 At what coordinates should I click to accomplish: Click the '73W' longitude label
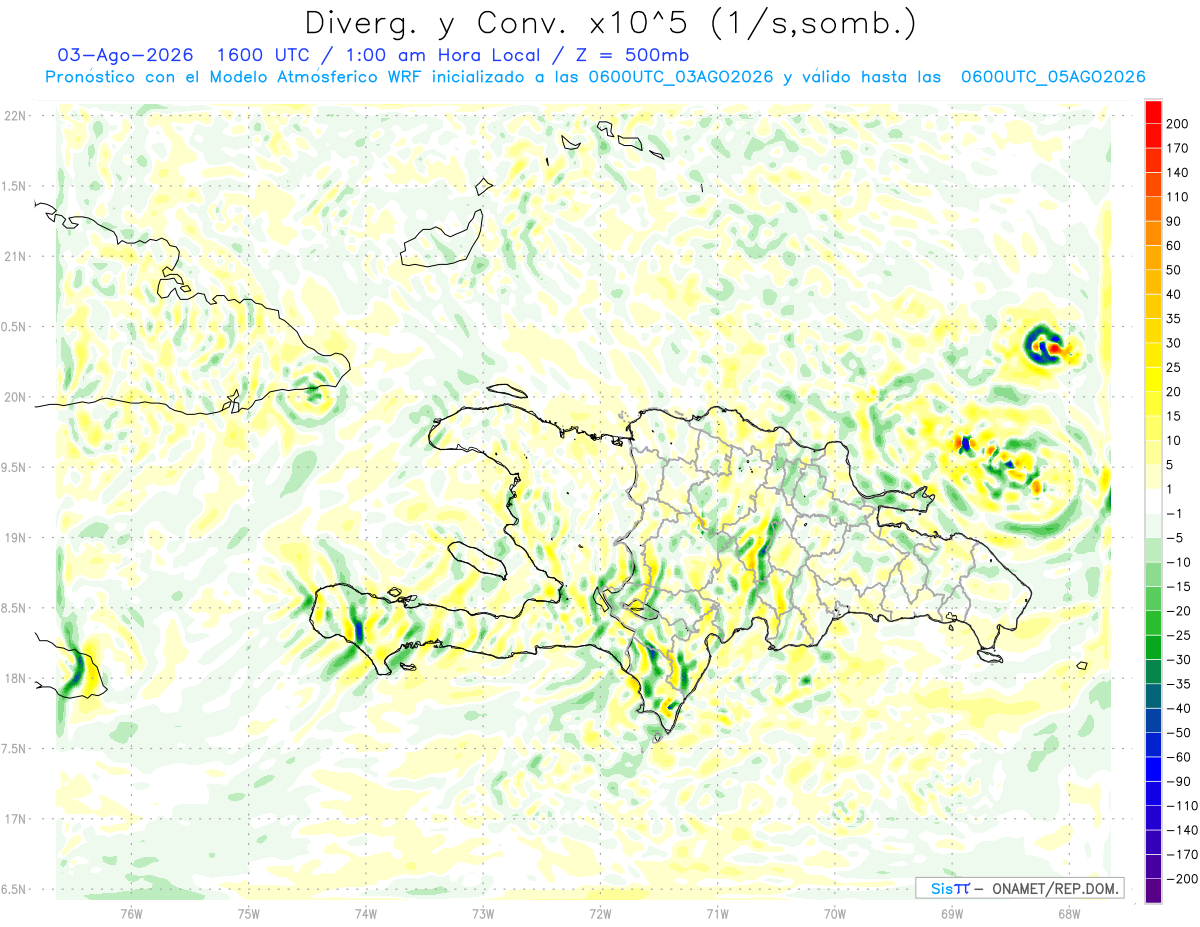pos(483,914)
